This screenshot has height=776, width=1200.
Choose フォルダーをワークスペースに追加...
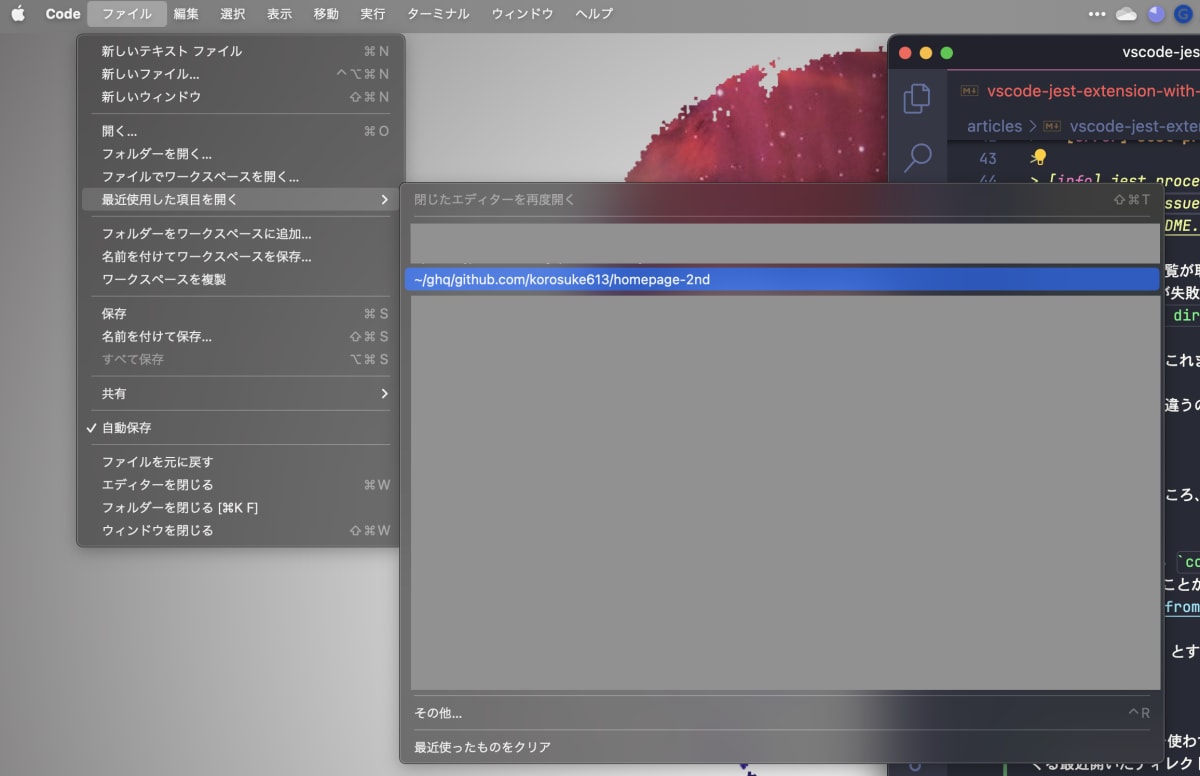tap(240, 234)
